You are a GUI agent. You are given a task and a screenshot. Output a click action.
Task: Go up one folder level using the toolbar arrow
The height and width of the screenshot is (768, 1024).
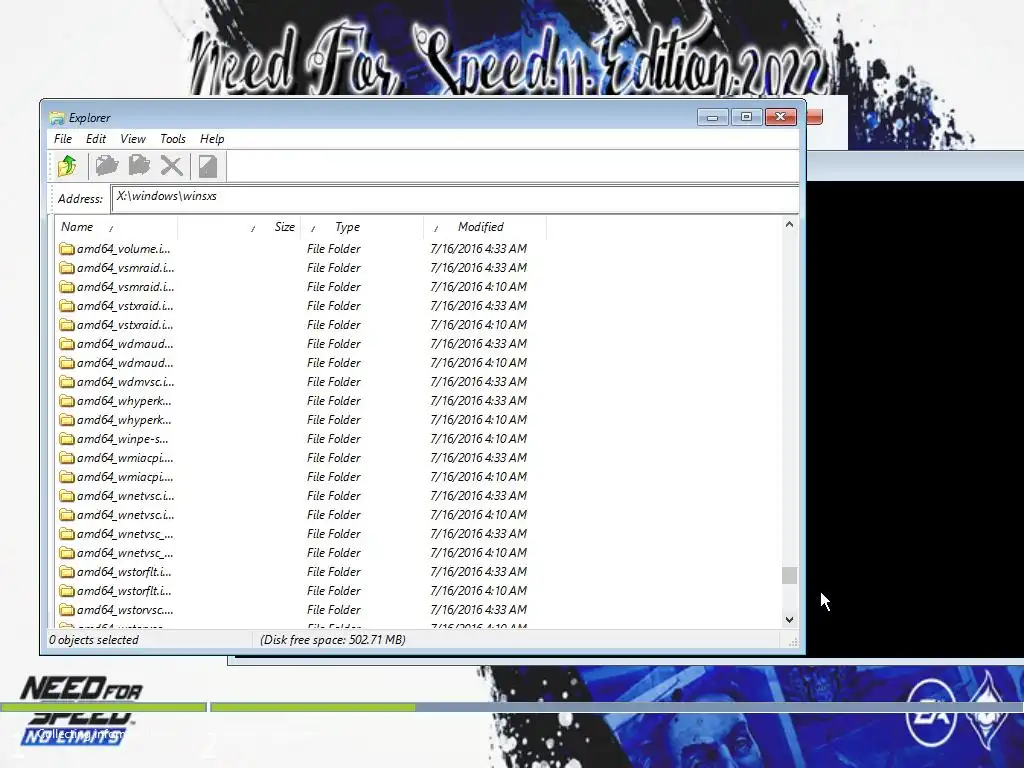pyautogui.click(x=67, y=166)
